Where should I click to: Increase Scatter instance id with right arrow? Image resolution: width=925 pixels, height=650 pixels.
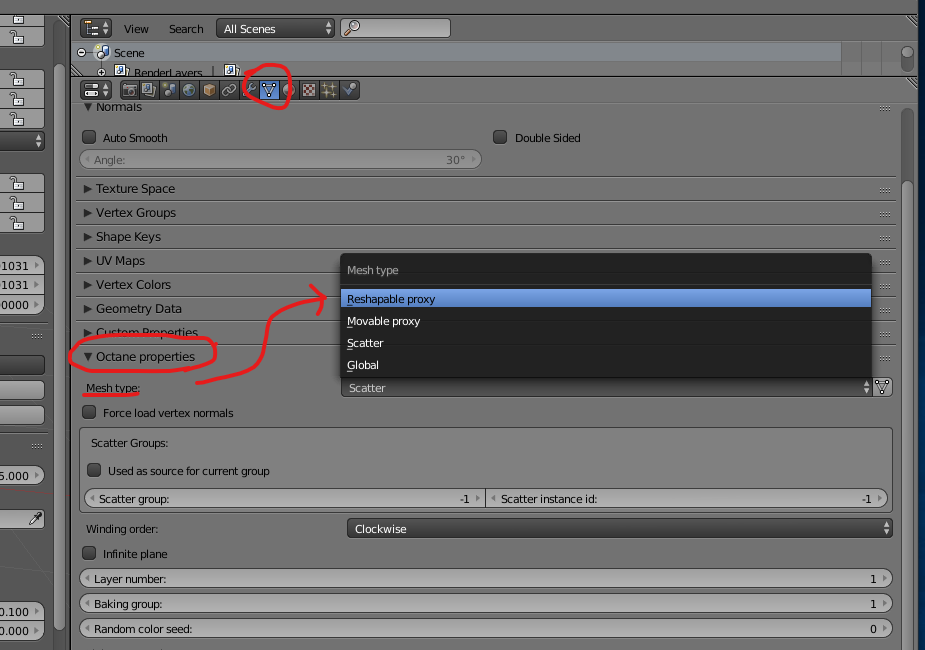pyautogui.click(x=880, y=498)
